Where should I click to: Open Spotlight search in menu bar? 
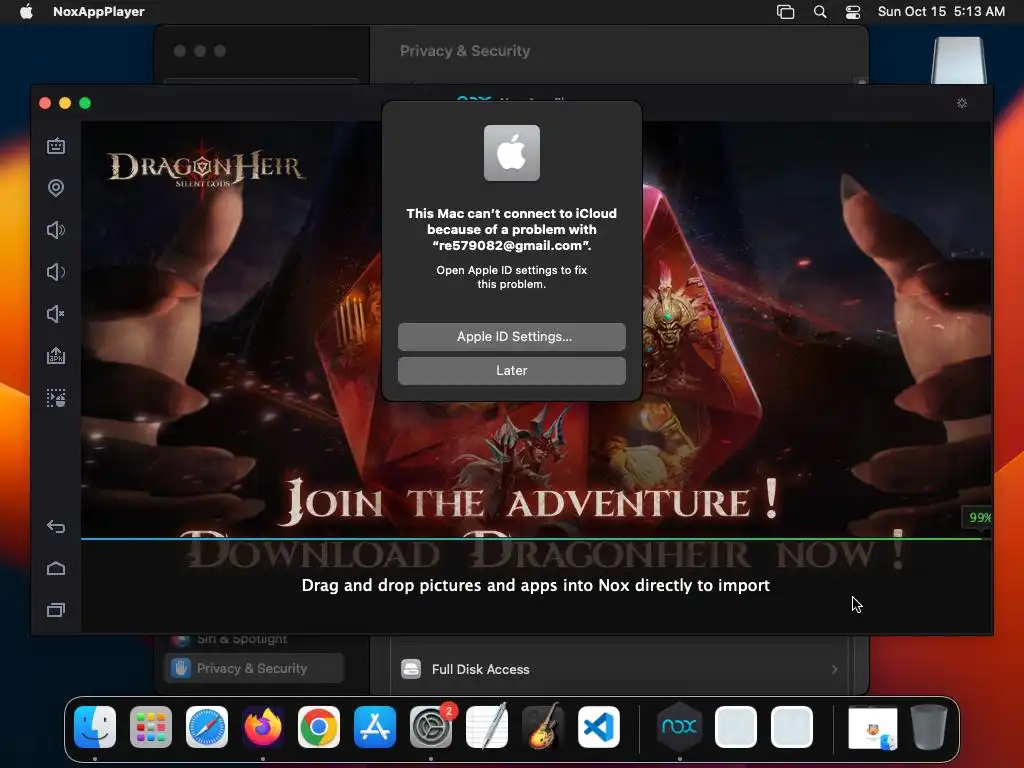[x=820, y=11]
